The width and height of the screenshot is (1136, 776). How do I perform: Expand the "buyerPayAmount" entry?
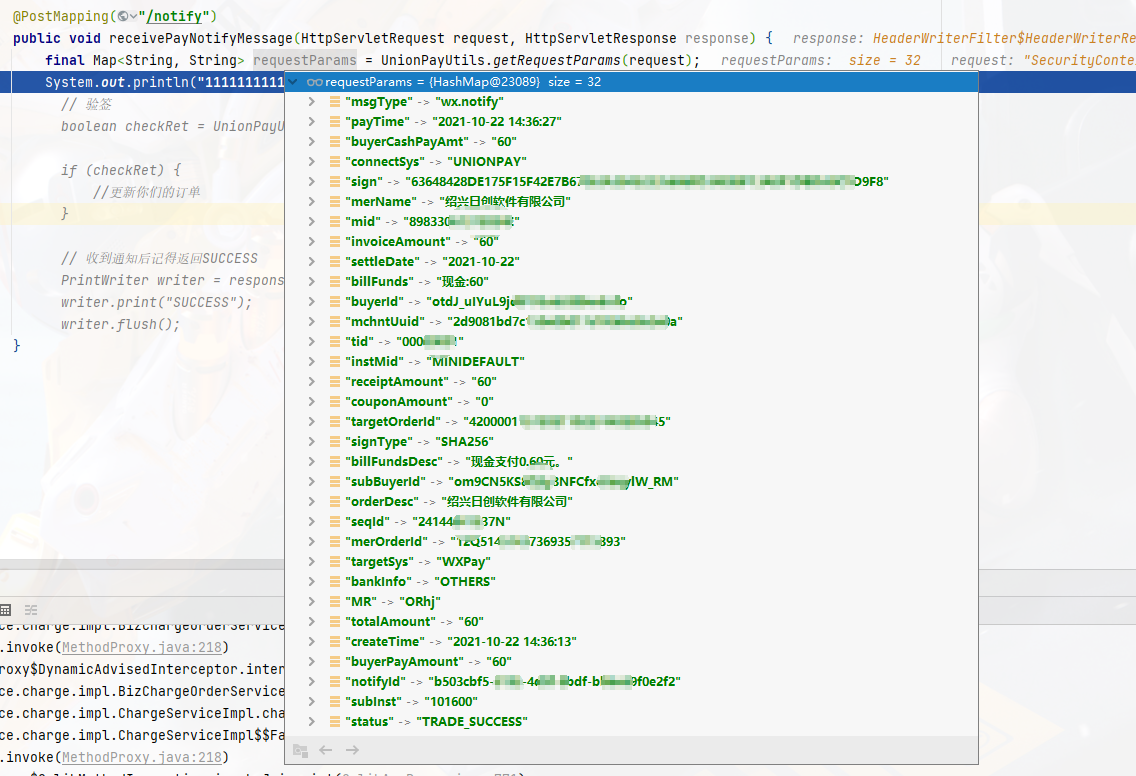click(x=312, y=662)
